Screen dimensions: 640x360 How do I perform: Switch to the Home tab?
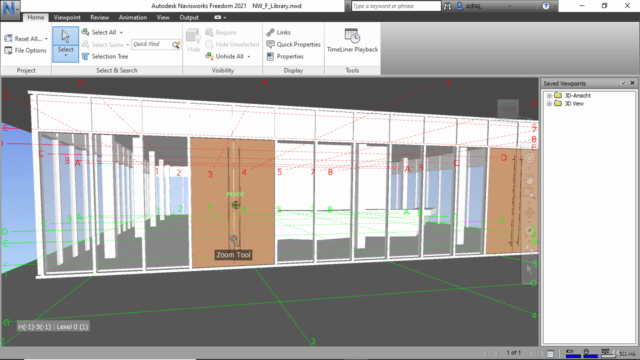(x=36, y=18)
